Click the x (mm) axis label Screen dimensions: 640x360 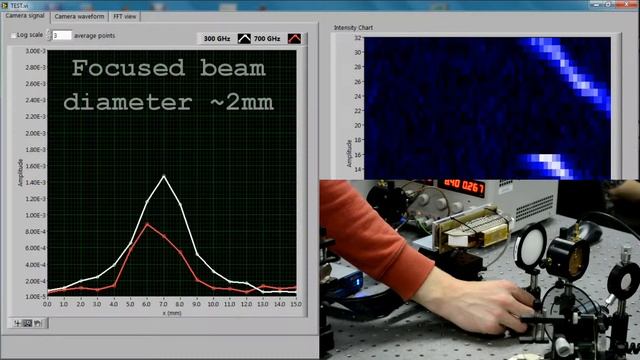[171, 313]
